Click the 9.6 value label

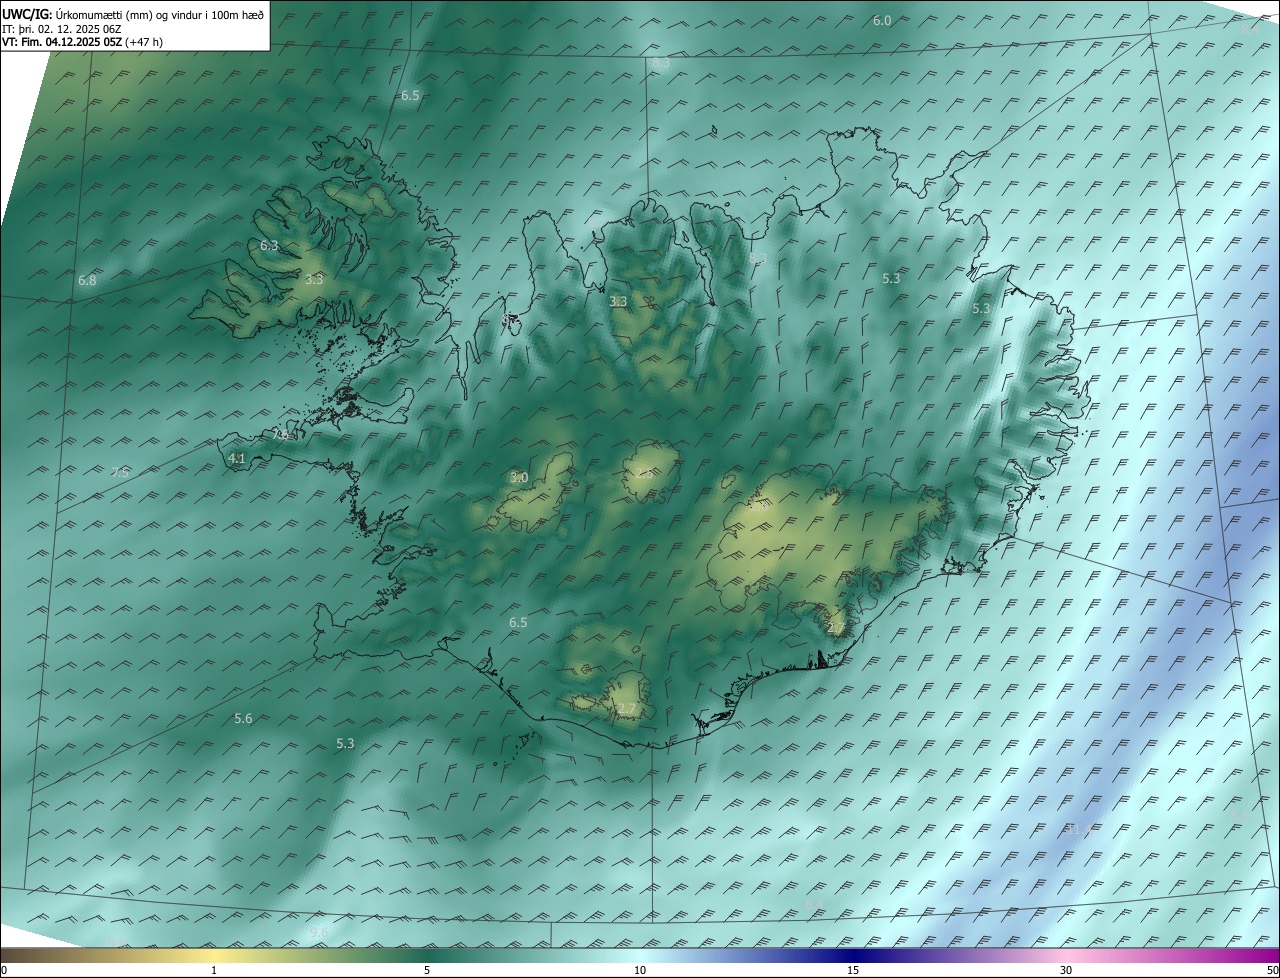click(319, 932)
